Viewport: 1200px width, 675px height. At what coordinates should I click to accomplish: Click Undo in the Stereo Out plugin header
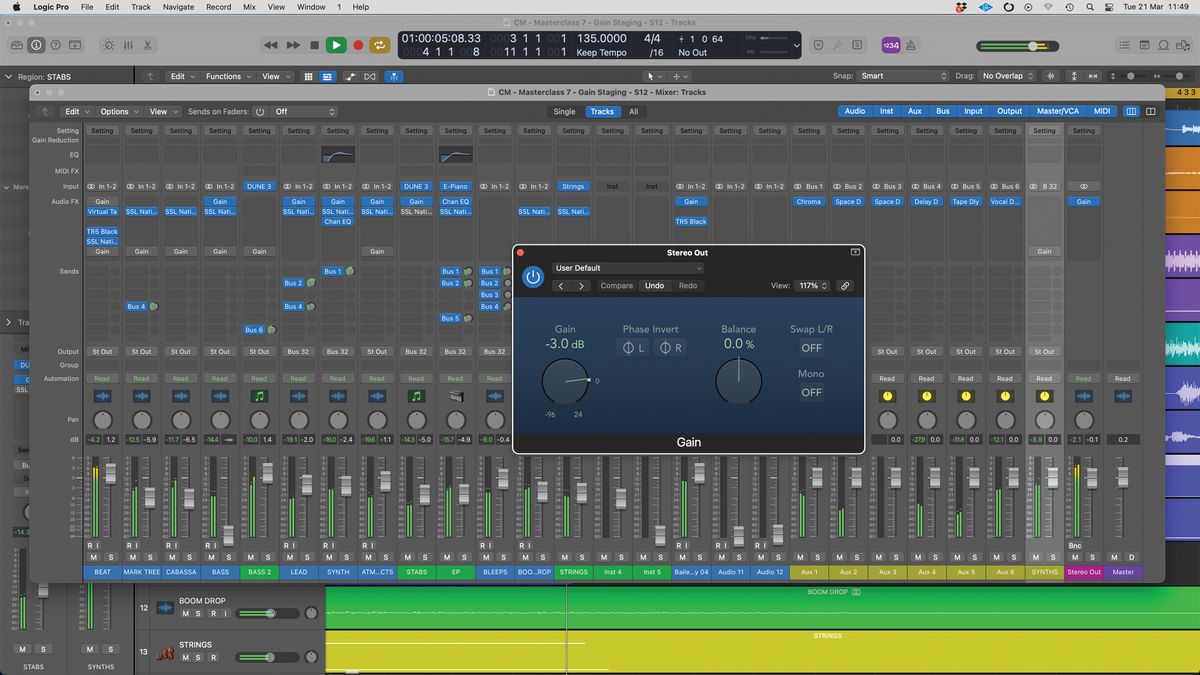(654, 286)
